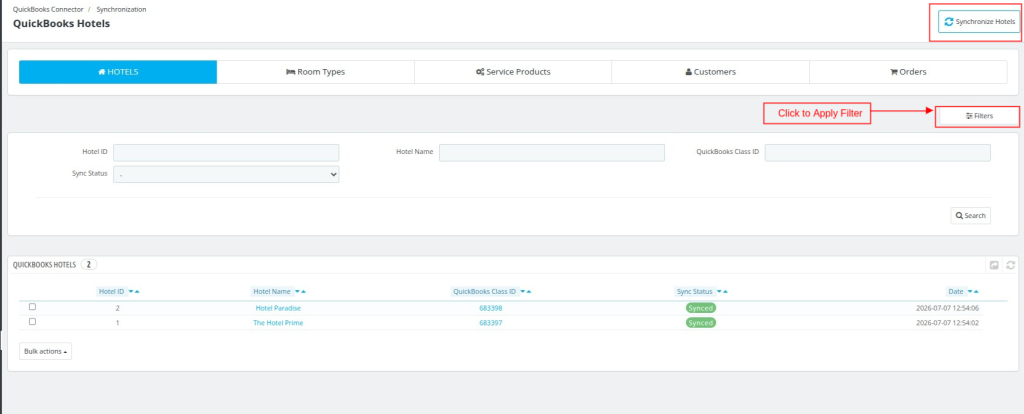Screen dimensions: 1024x414
Task: Click QuickBooks Connector breadcrumb
Action: pyautogui.click(x=48, y=10)
